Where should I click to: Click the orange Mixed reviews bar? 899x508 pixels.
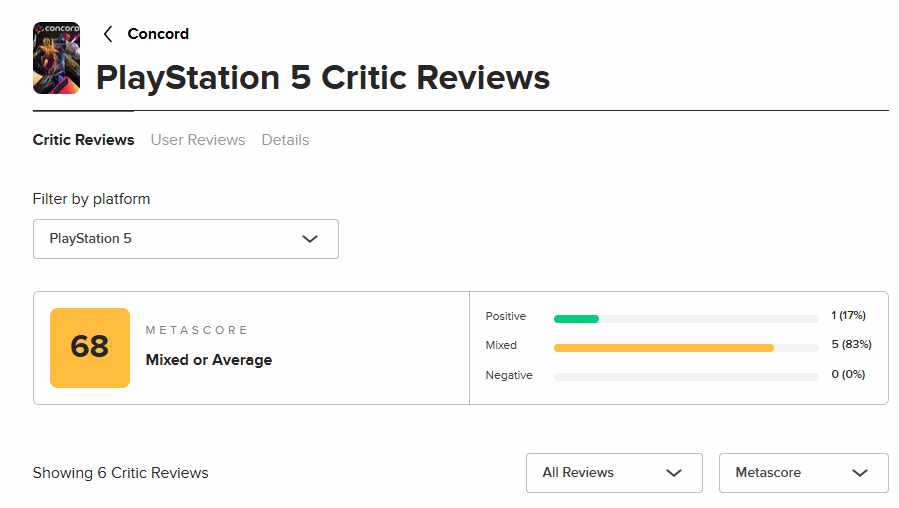pyautogui.click(x=664, y=348)
